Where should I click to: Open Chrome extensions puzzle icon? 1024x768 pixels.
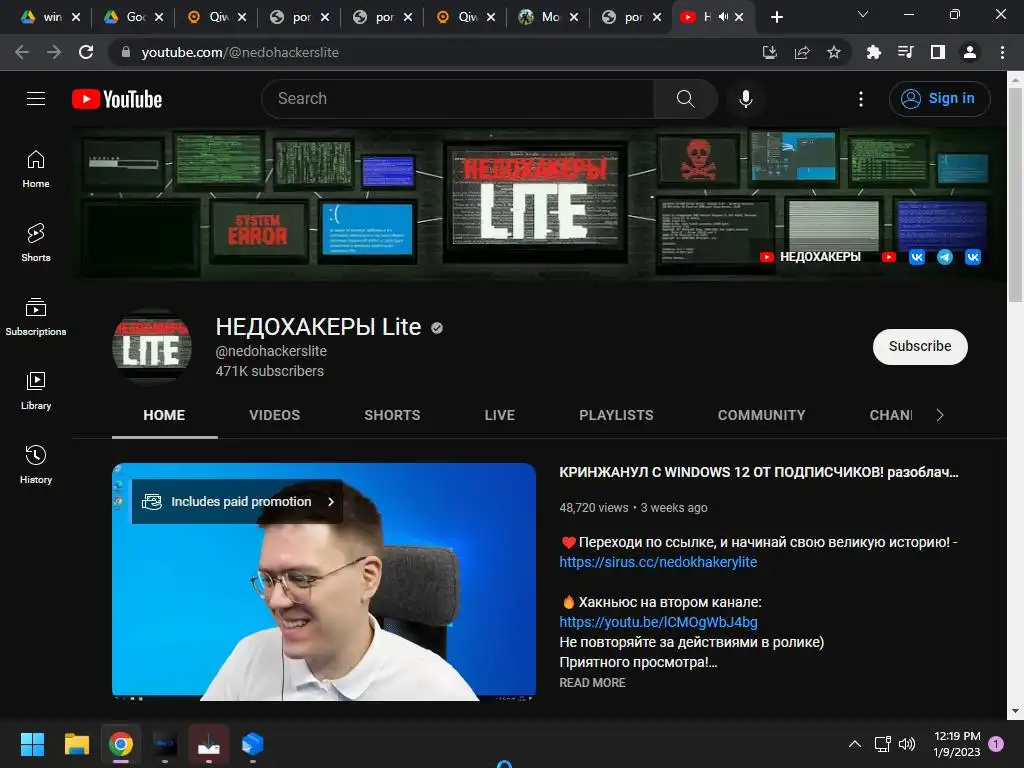[x=873, y=52]
